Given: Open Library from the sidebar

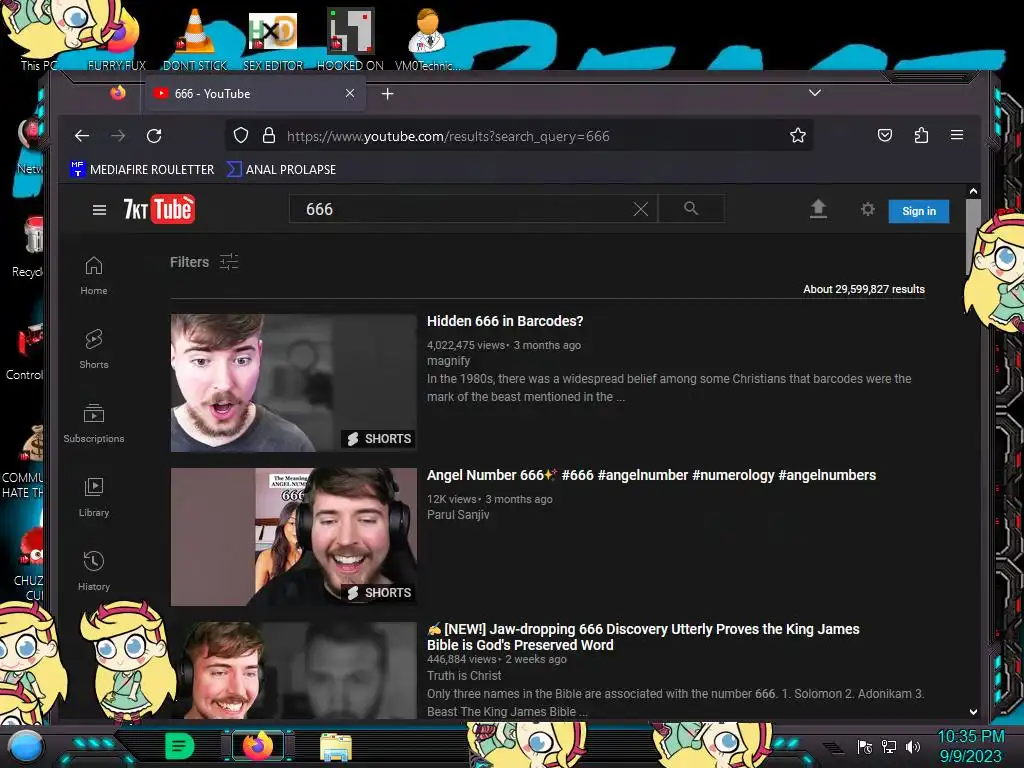Looking at the screenshot, I should coord(94,497).
